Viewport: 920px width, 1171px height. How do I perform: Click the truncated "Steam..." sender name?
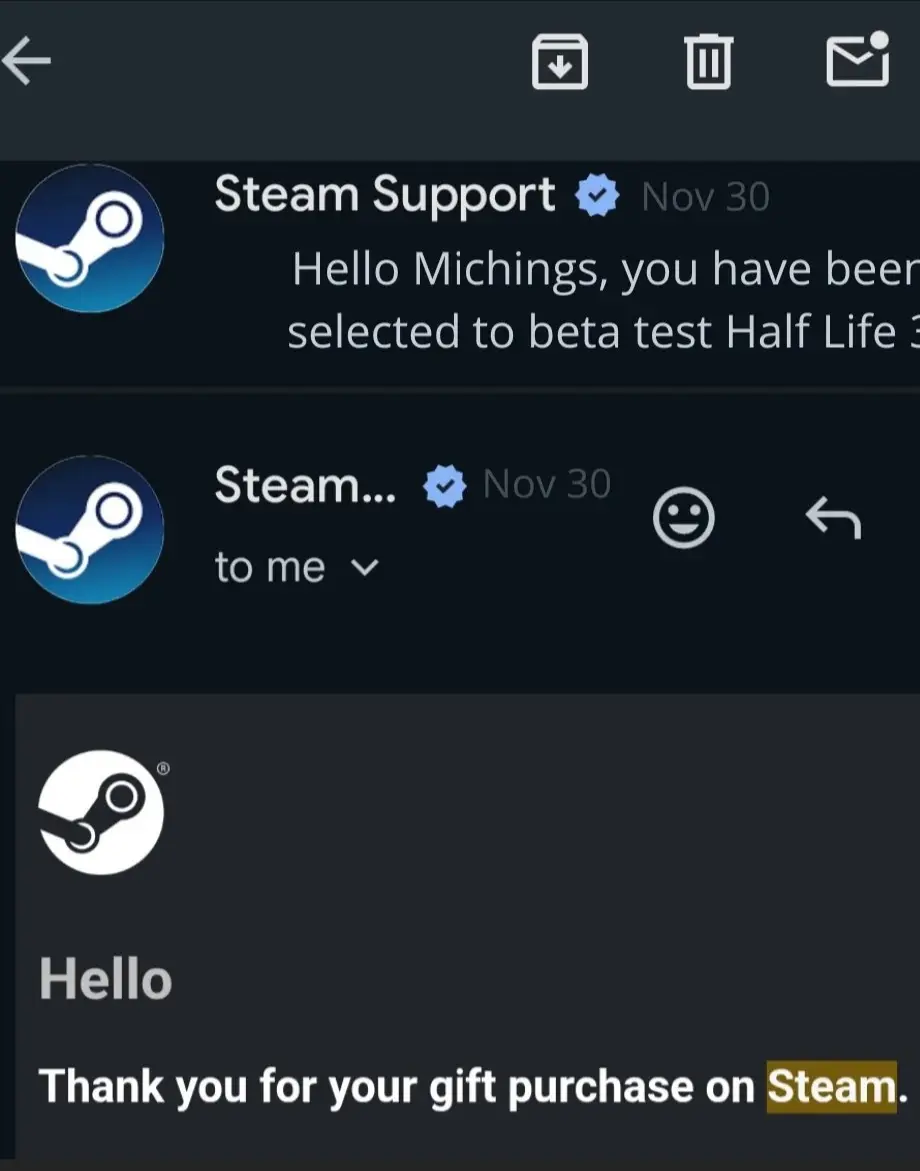click(304, 486)
